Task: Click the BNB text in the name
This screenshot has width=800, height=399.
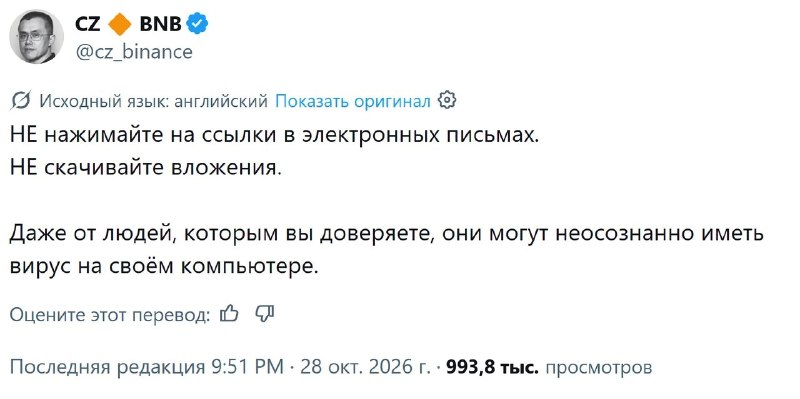Action: click(x=160, y=23)
